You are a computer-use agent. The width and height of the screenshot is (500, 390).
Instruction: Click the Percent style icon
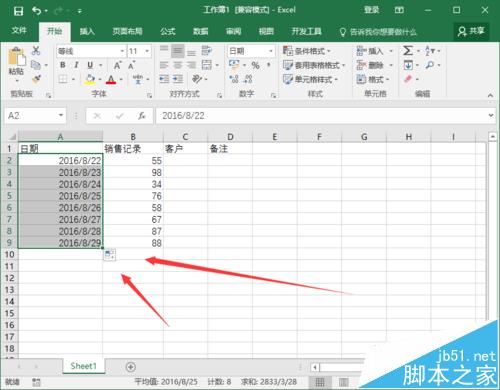256,65
